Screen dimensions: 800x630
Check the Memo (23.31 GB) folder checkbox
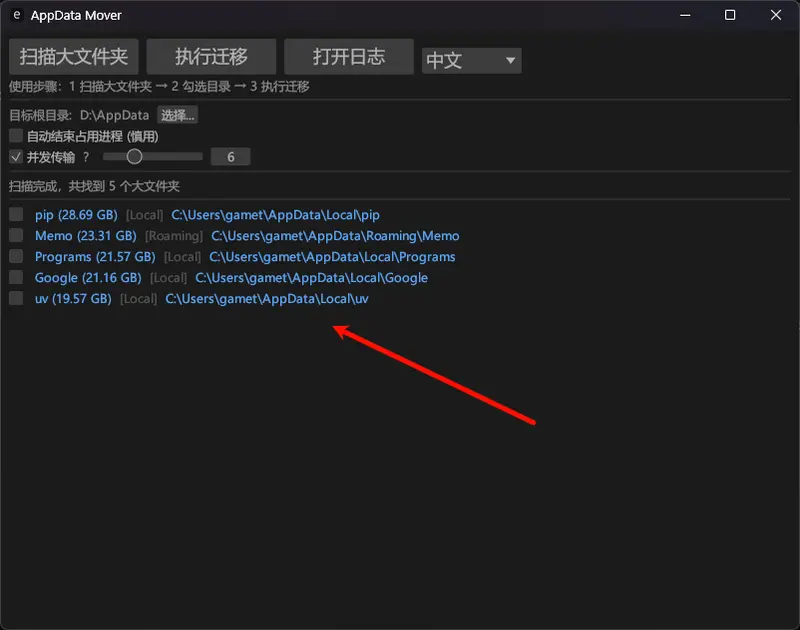click(15, 235)
